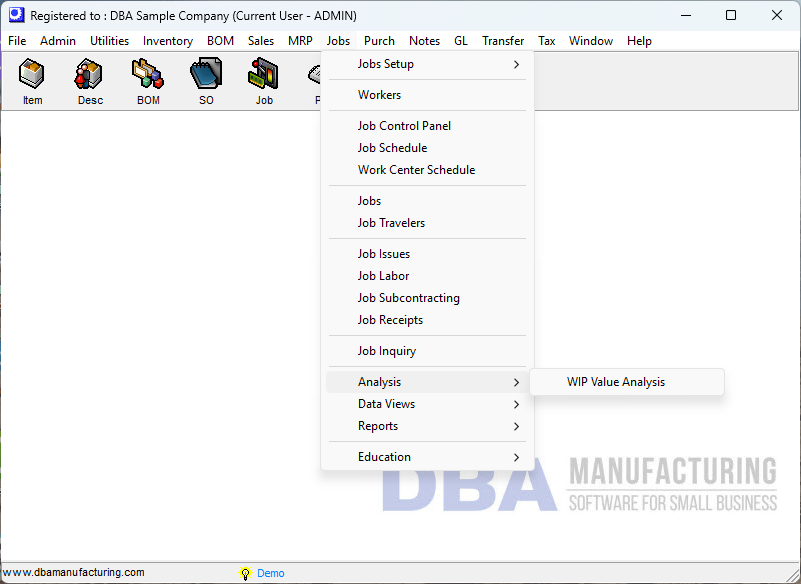Open the Window menu
Image resolution: width=801 pixels, height=584 pixels.
pos(591,41)
